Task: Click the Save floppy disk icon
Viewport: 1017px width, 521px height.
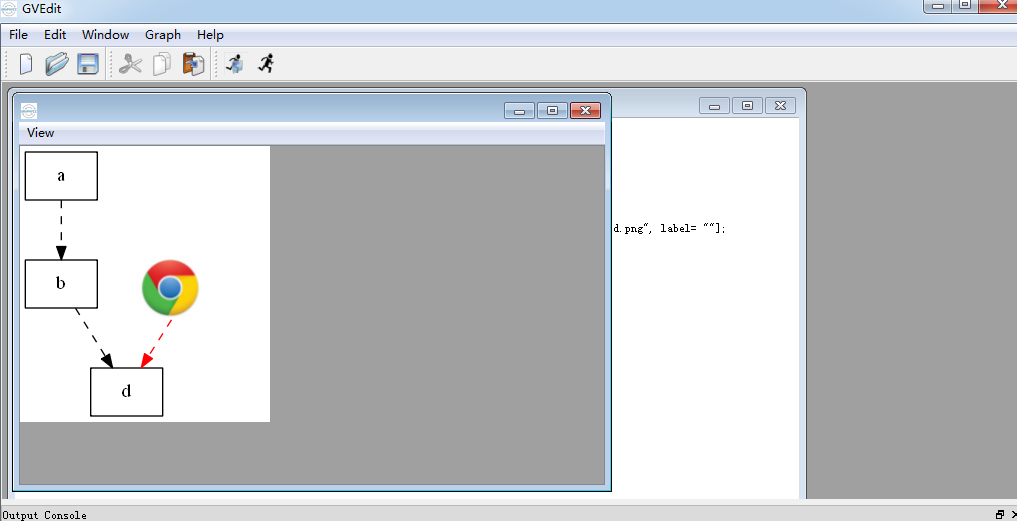Action: click(x=88, y=64)
